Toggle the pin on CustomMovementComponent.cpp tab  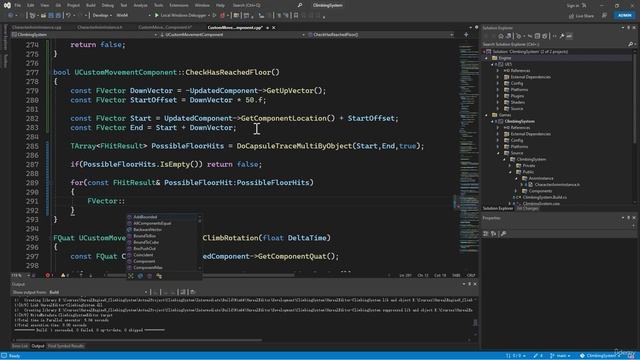pyautogui.click(x=267, y=28)
